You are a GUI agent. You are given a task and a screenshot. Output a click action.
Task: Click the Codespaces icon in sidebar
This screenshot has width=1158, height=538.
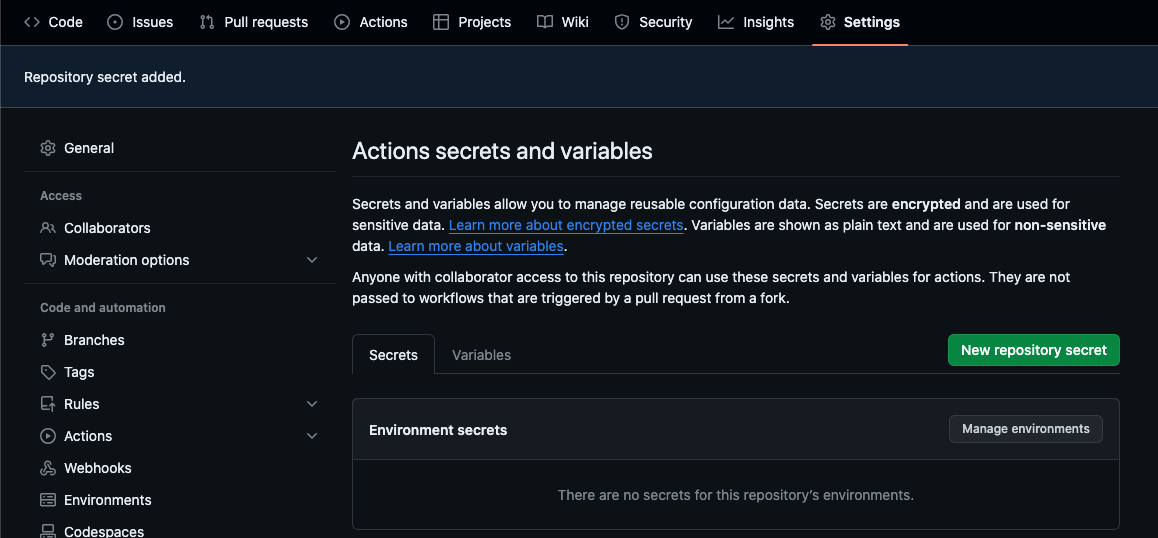point(48,531)
